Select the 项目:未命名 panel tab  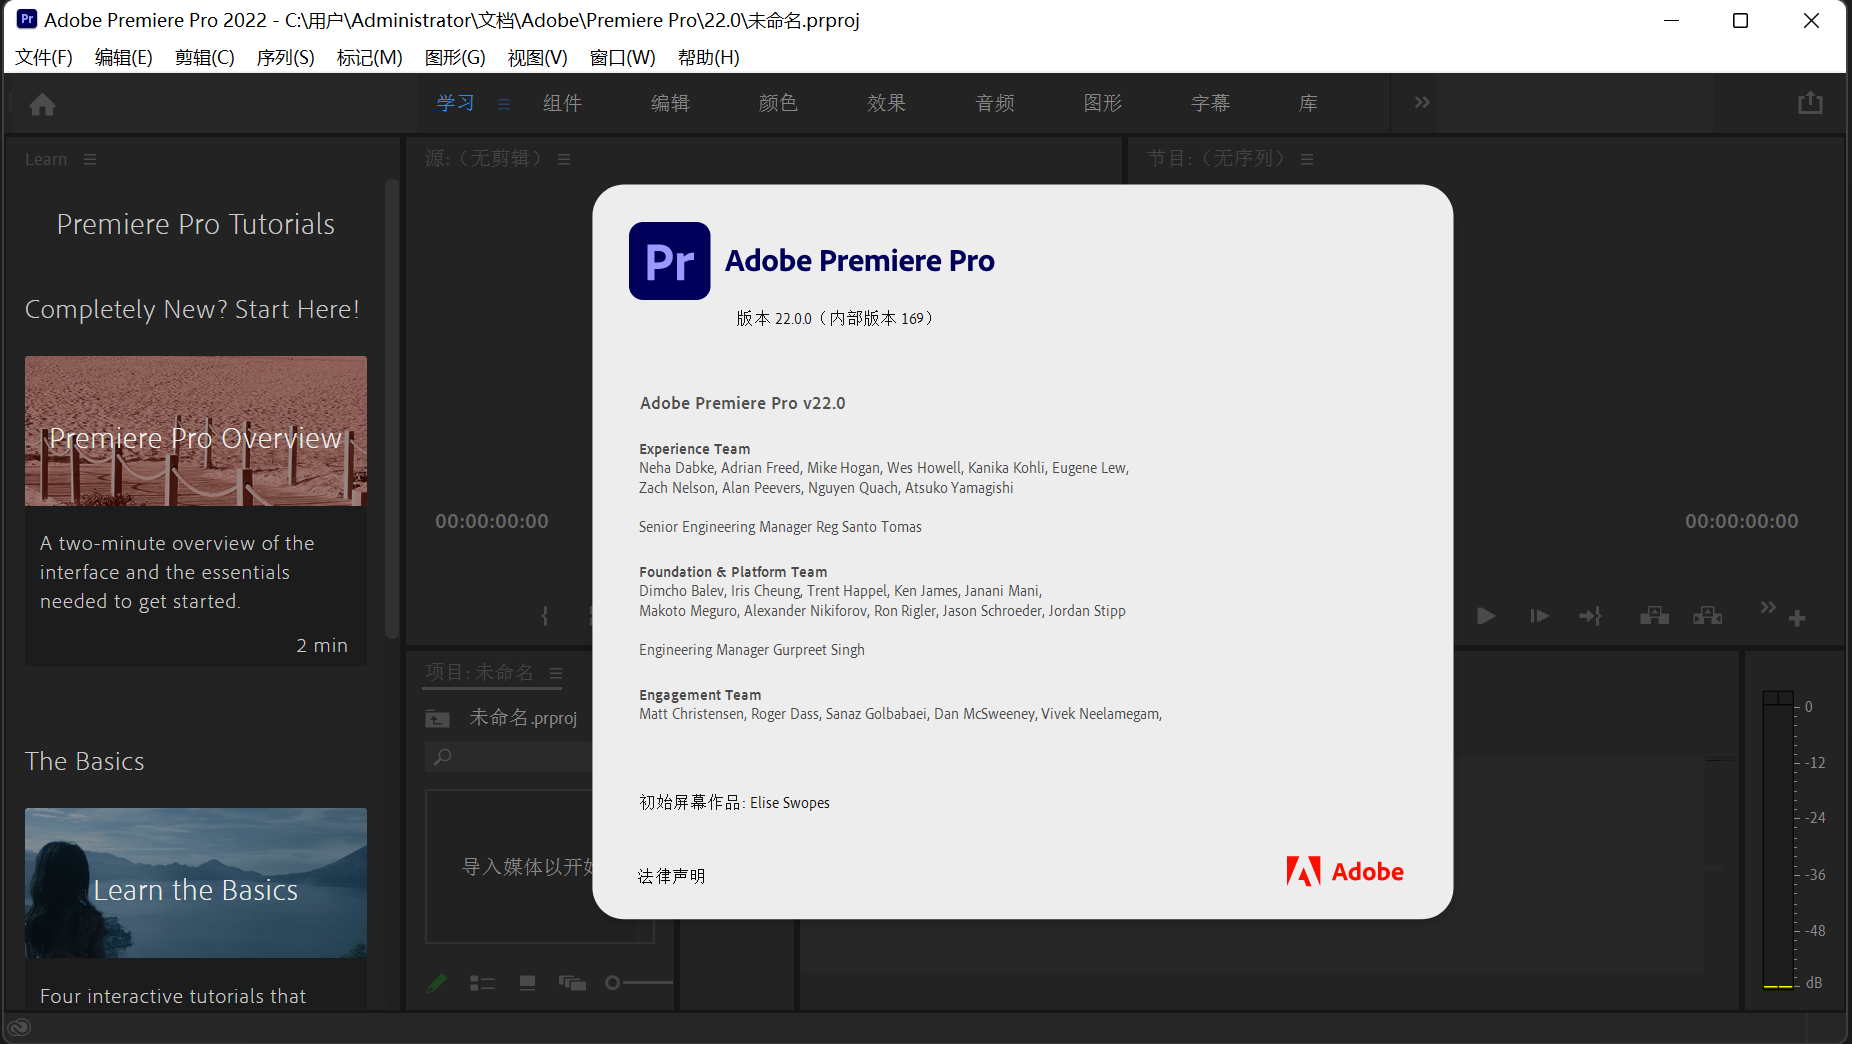[480, 672]
